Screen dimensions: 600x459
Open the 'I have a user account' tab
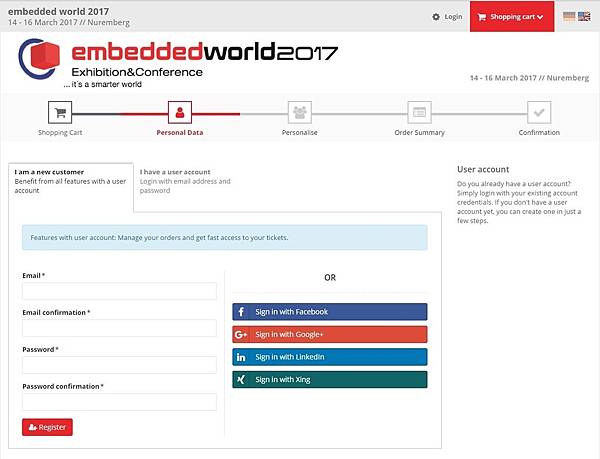tap(185, 181)
